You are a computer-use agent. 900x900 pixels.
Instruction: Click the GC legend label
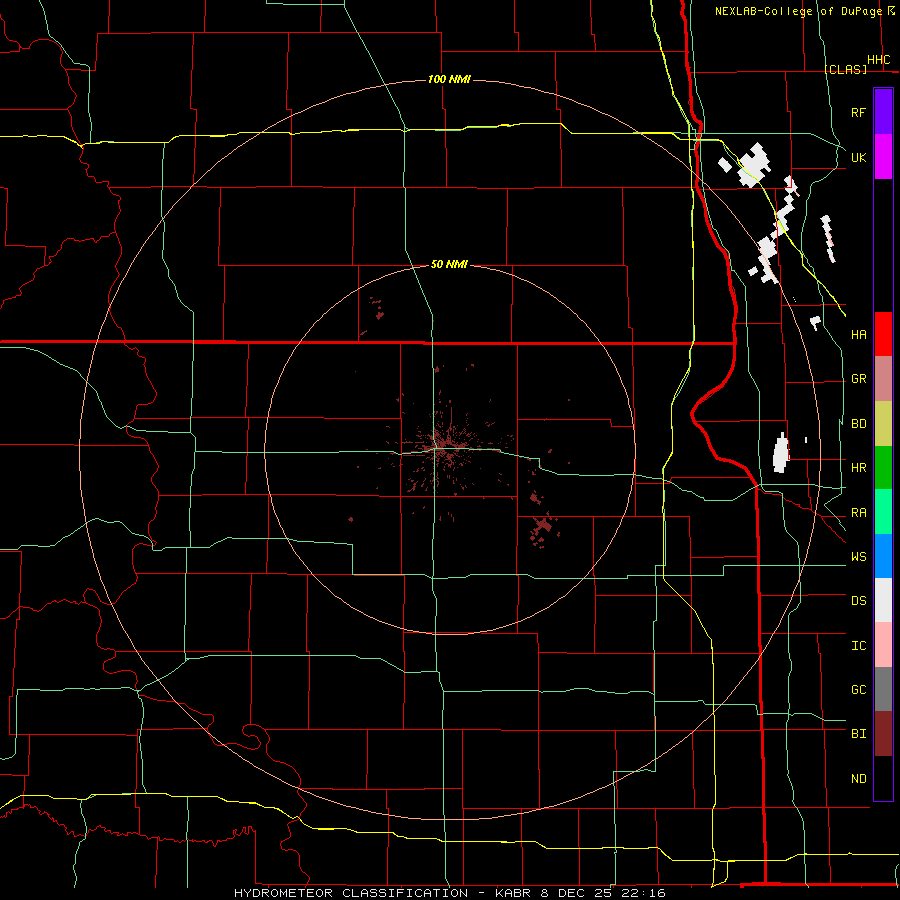[858, 690]
